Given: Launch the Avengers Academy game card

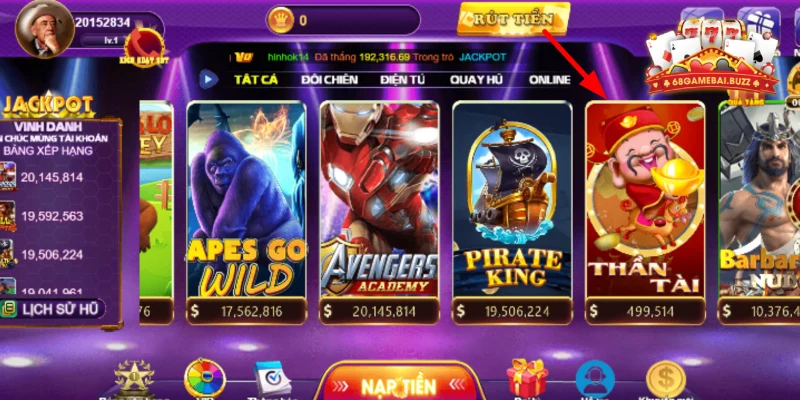Looking at the screenshot, I should tap(379, 212).
